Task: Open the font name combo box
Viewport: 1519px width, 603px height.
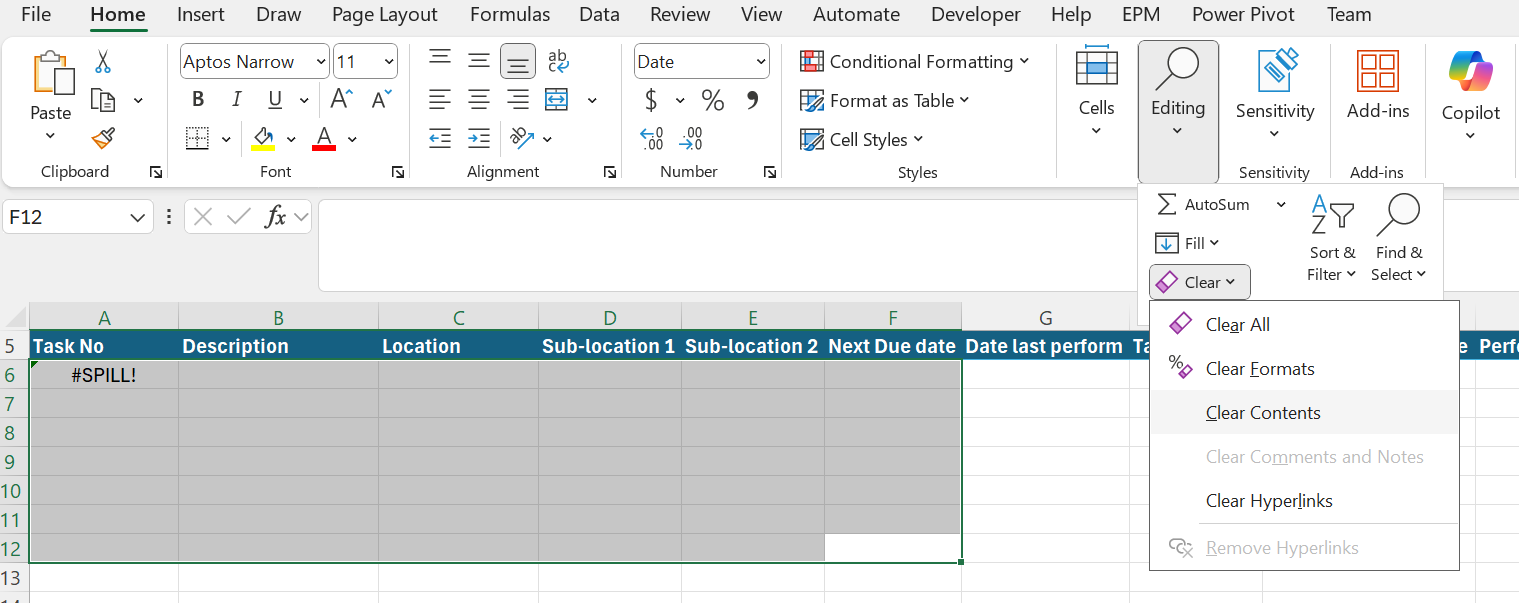Action: click(254, 62)
